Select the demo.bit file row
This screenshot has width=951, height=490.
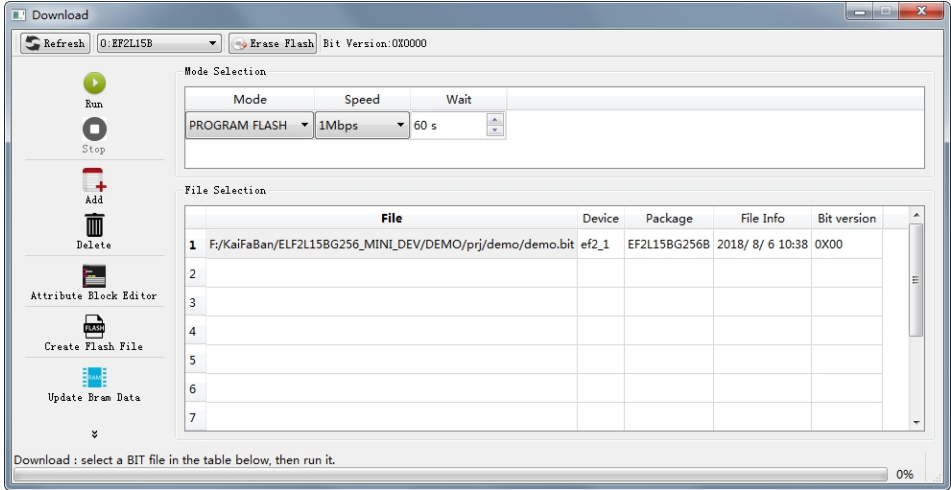pos(391,245)
